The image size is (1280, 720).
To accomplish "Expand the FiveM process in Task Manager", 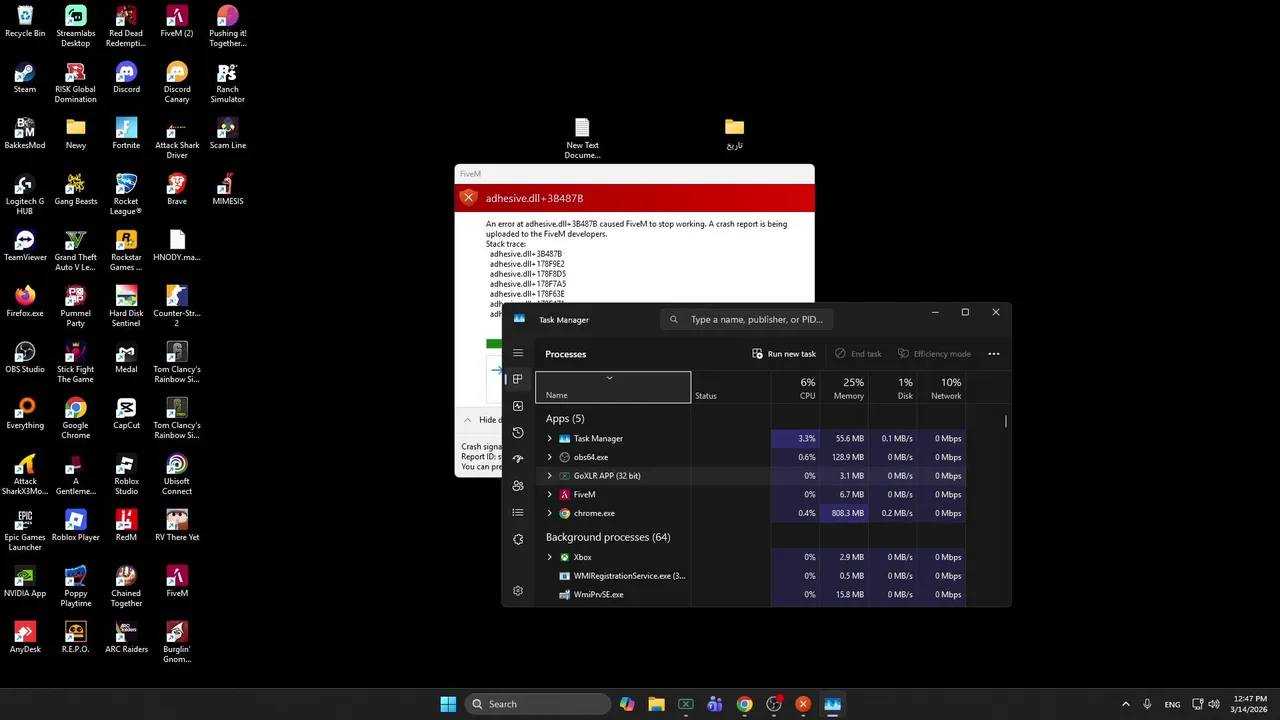I will (549, 495).
